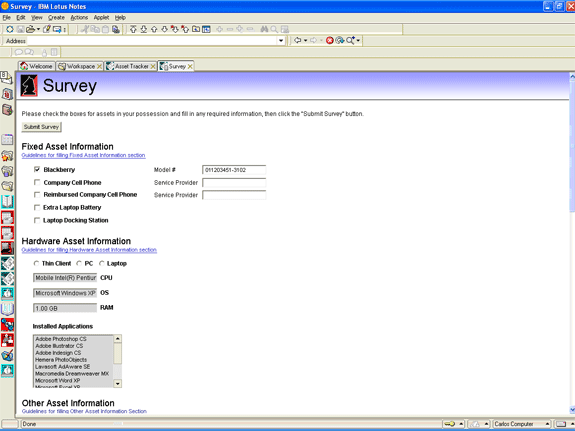Click Reimbursed Cell Phone Service Provider field

[234, 195]
